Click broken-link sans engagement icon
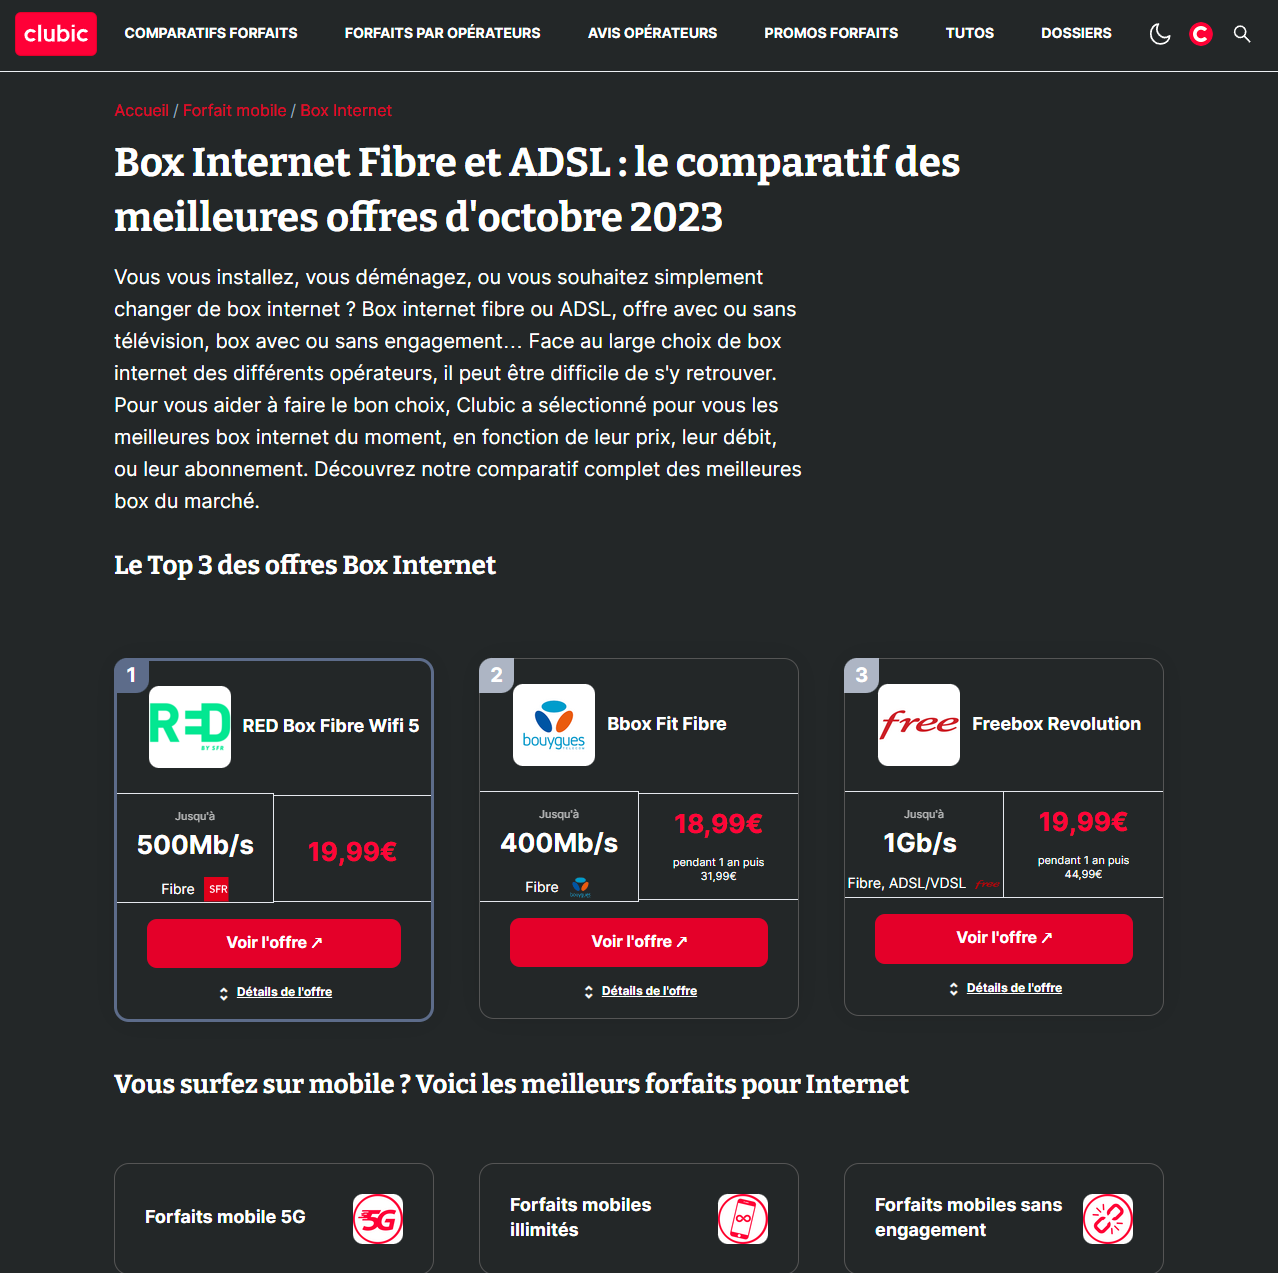 click(1108, 1219)
